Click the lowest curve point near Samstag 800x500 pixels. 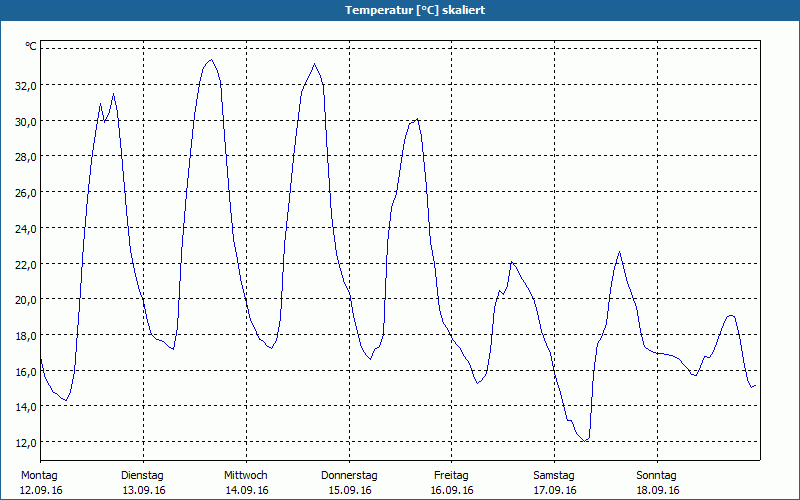click(x=587, y=440)
